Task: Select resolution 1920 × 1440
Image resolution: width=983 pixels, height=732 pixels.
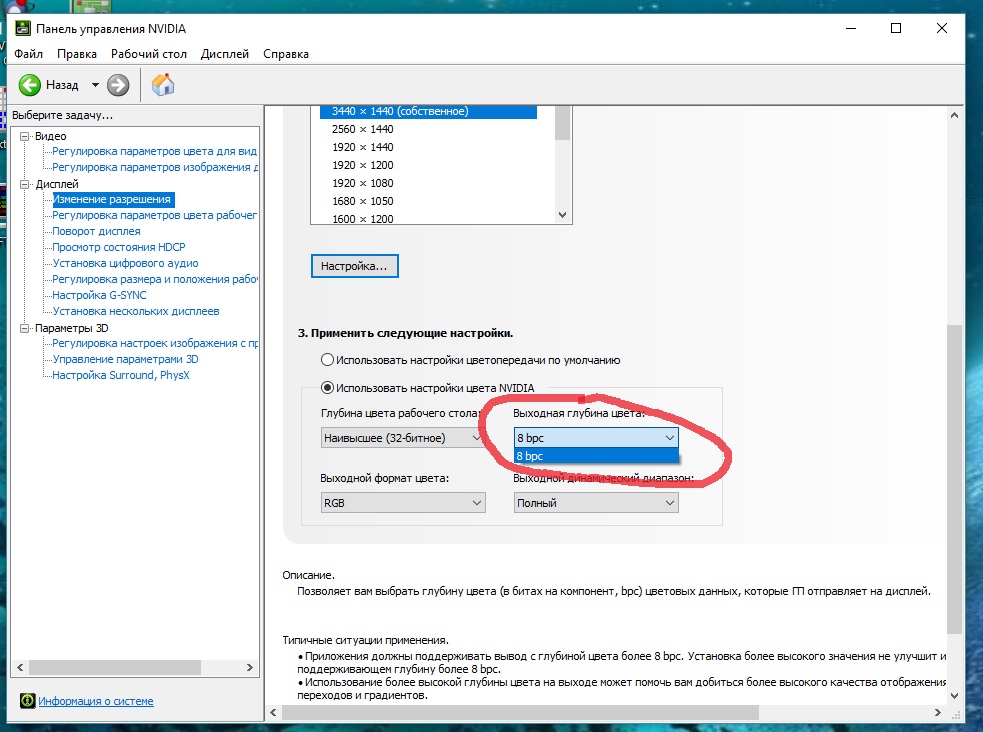Action: coord(362,147)
